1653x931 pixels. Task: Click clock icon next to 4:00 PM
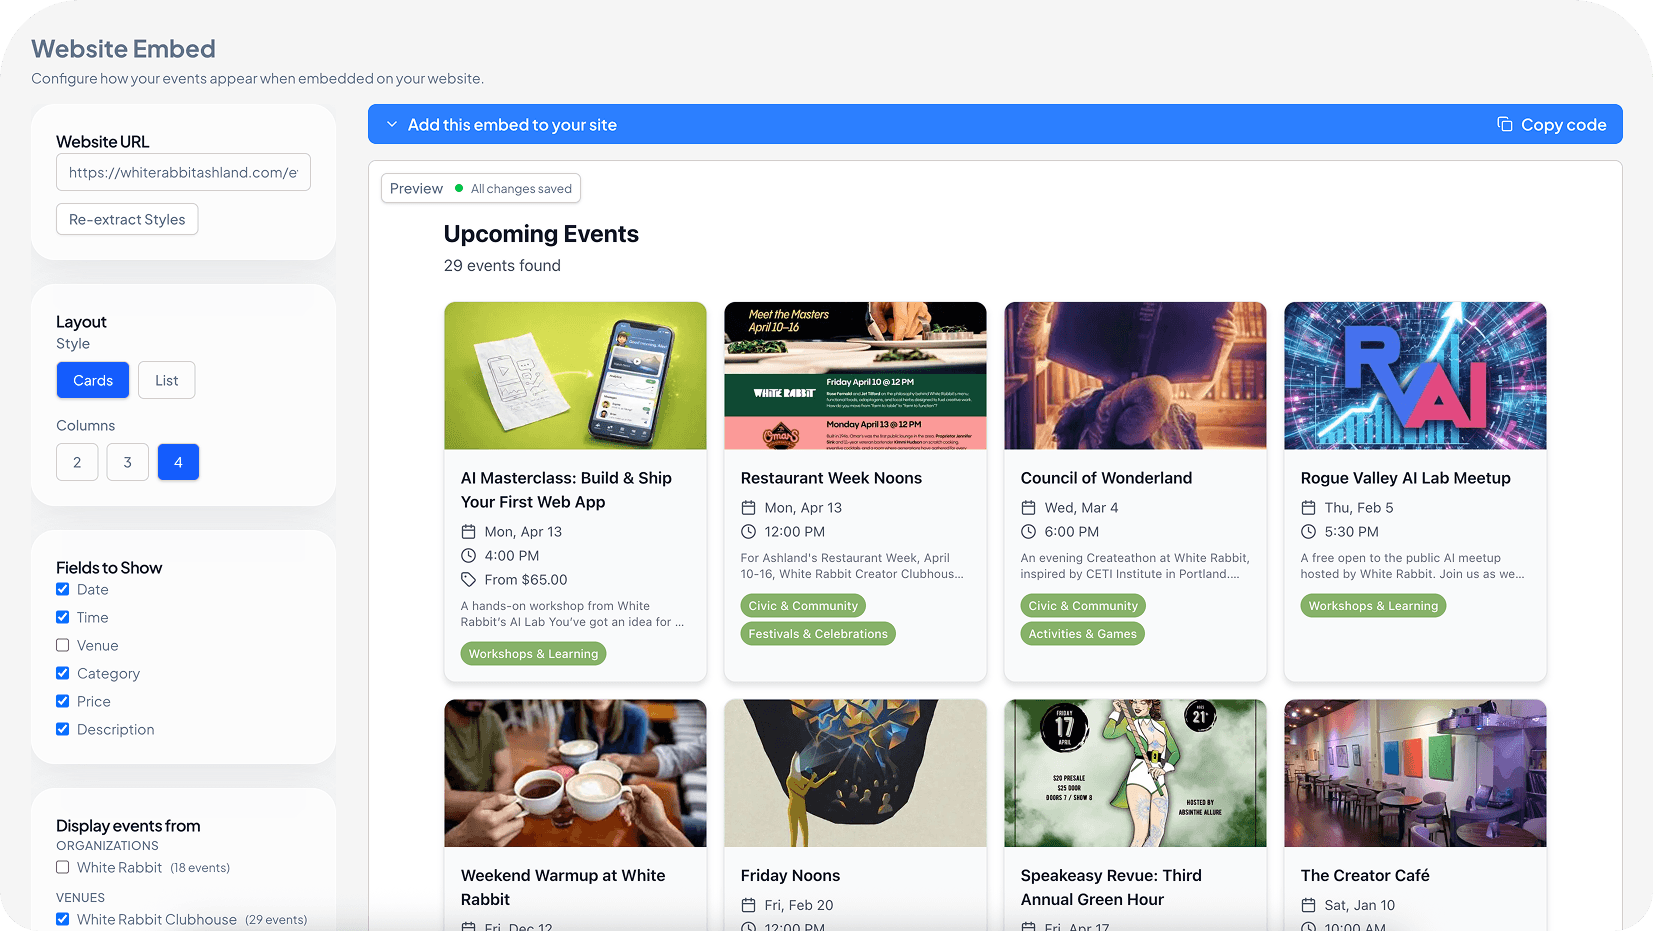tap(468, 555)
